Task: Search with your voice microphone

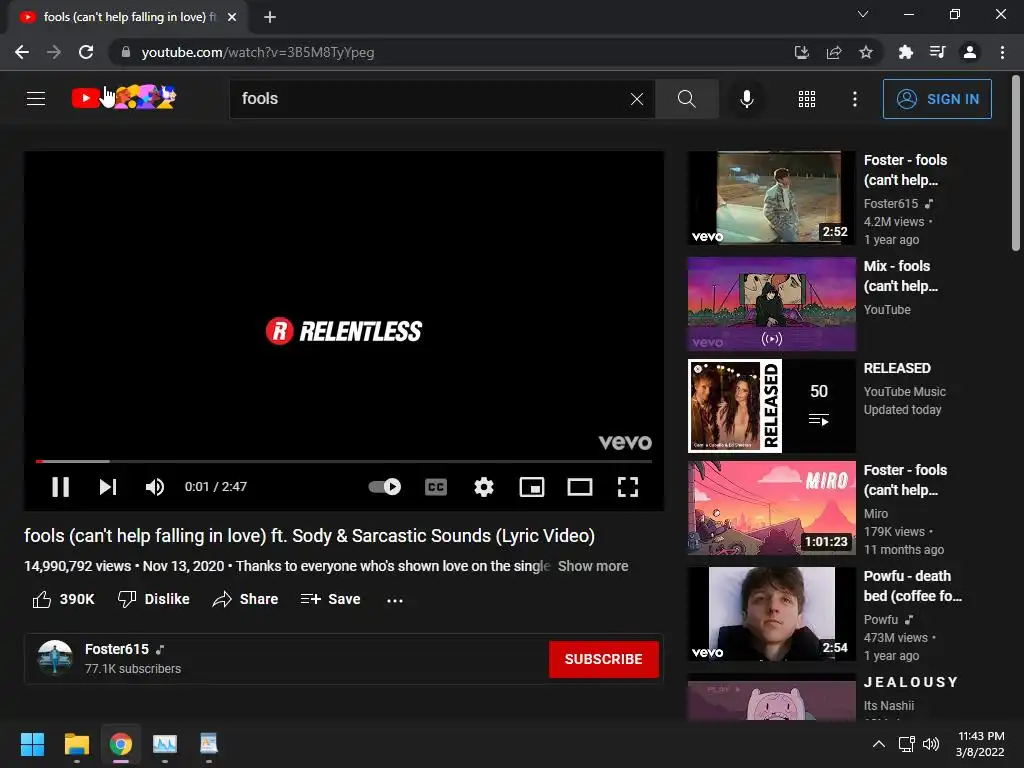Action: (746, 99)
